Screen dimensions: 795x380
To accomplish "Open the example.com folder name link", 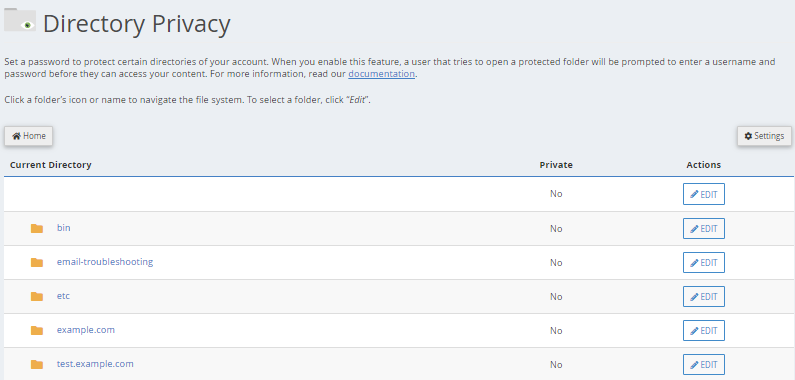I will [86, 330].
